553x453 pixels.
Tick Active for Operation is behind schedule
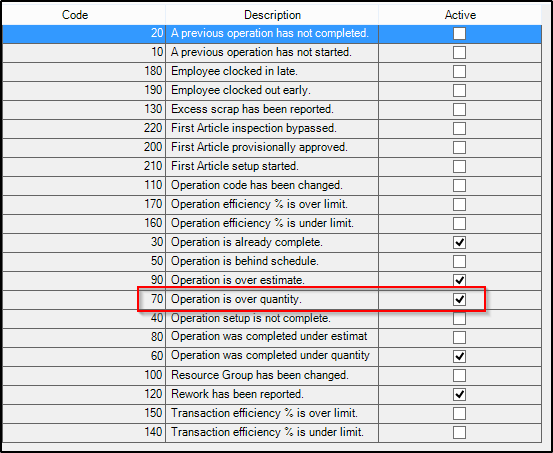[x=459, y=261]
